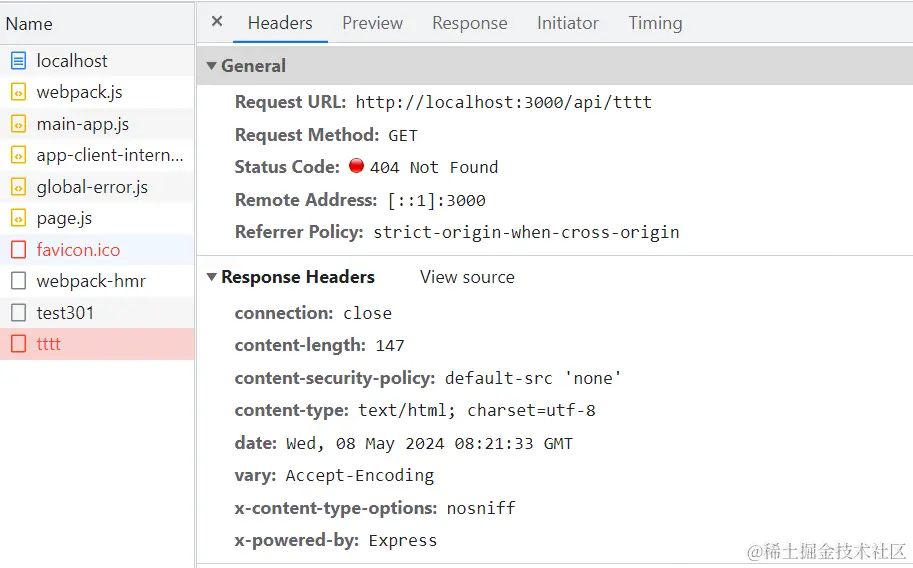Click the webpack.js script file icon

pyautogui.click(x=18, y=92)
